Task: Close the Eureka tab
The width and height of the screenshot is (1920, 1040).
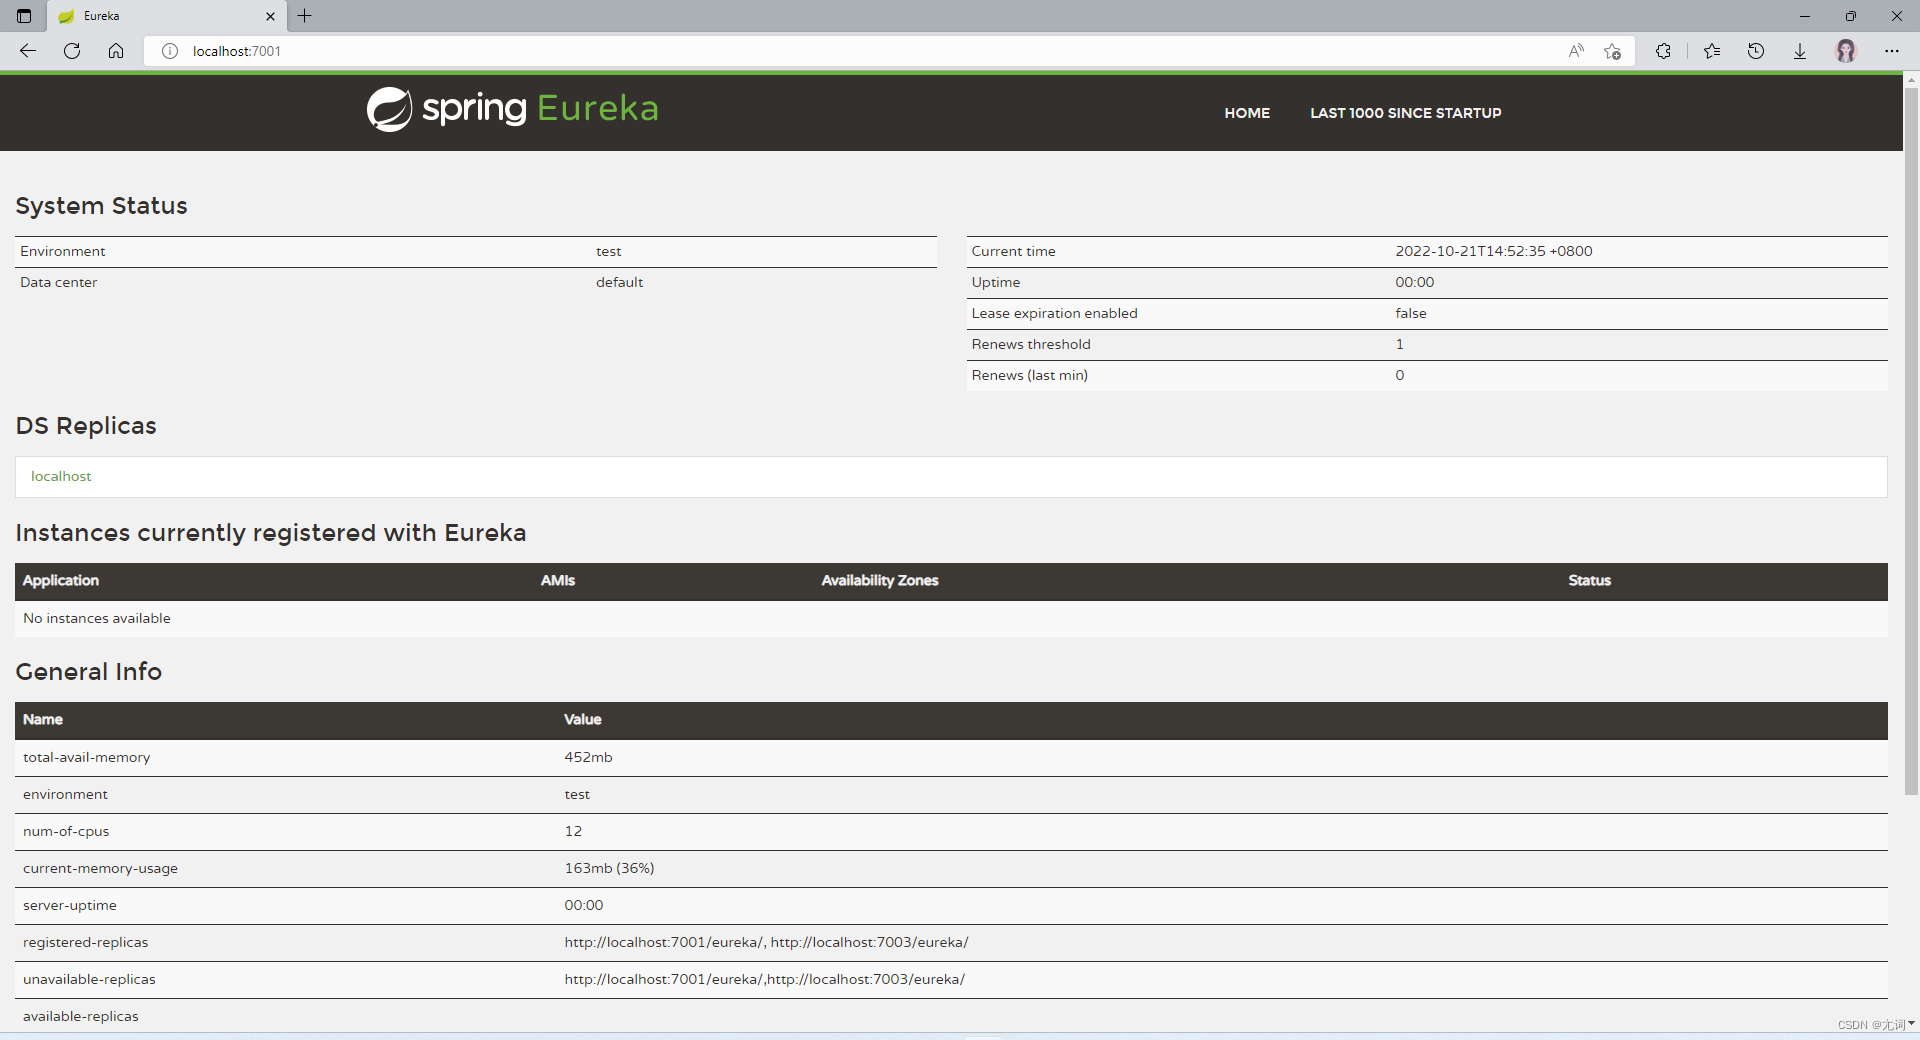Action: [270, 16]
